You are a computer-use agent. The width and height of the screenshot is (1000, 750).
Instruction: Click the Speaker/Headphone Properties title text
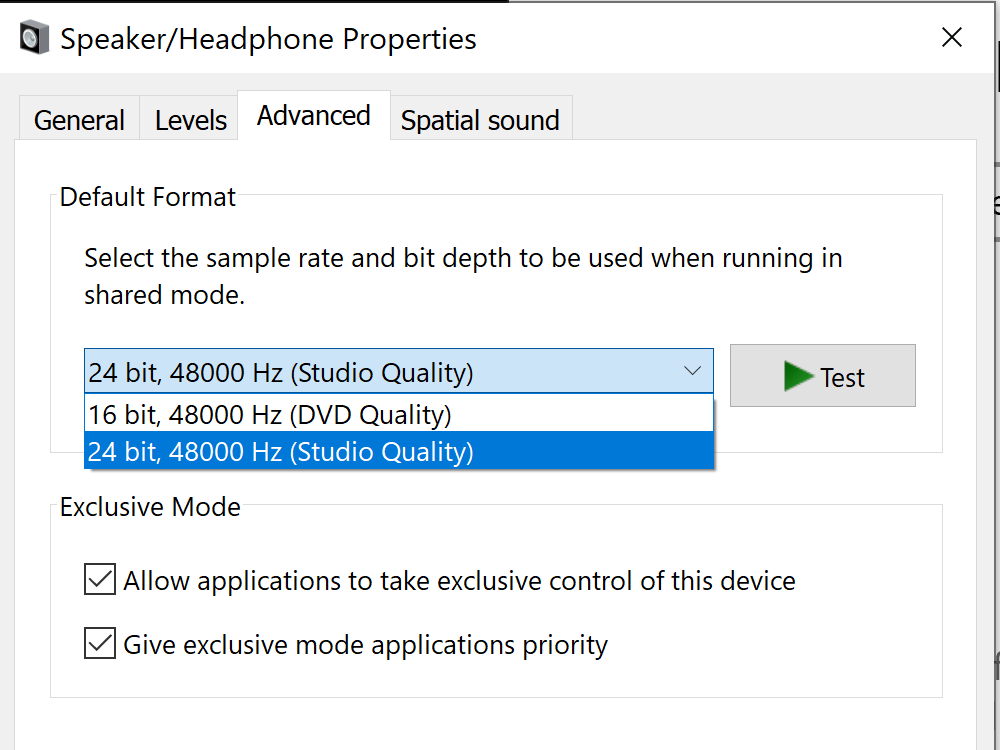point(268,40)
